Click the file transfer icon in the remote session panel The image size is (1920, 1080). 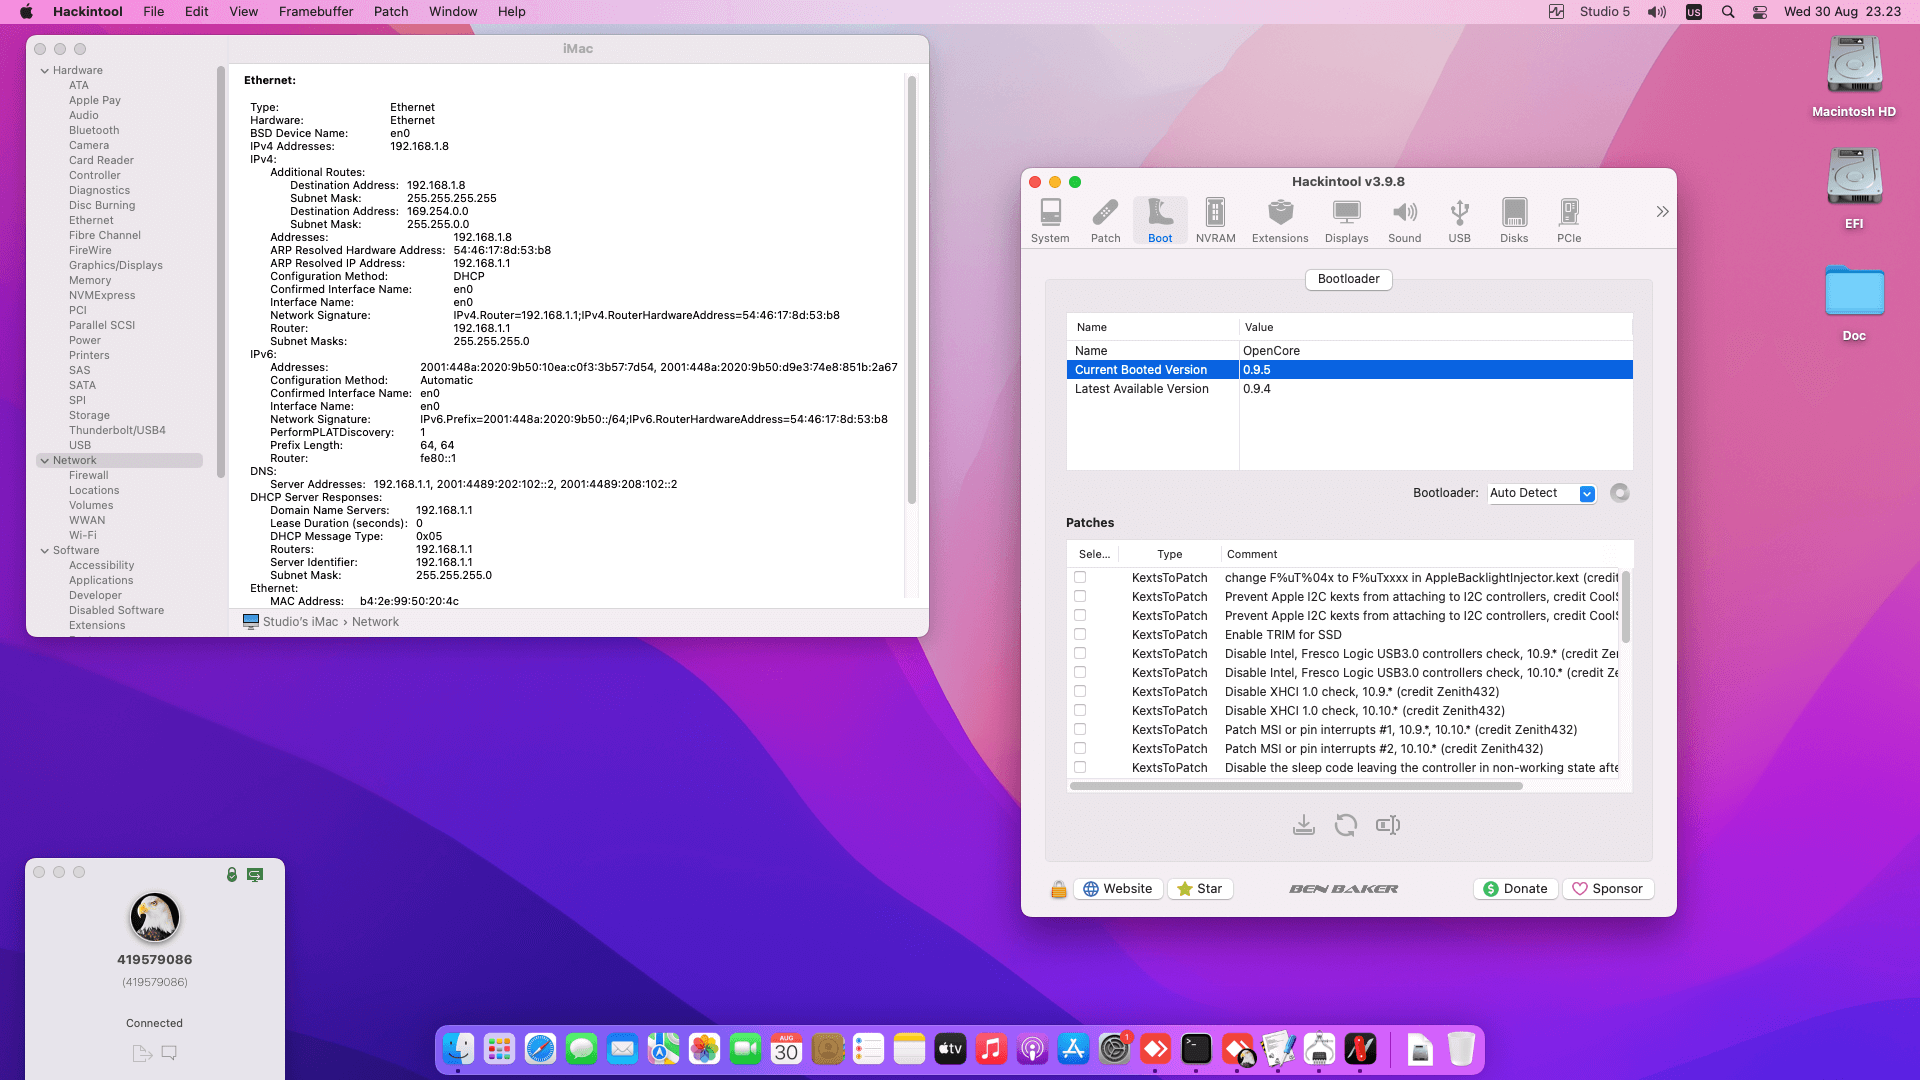click(x=142, y=1053)
